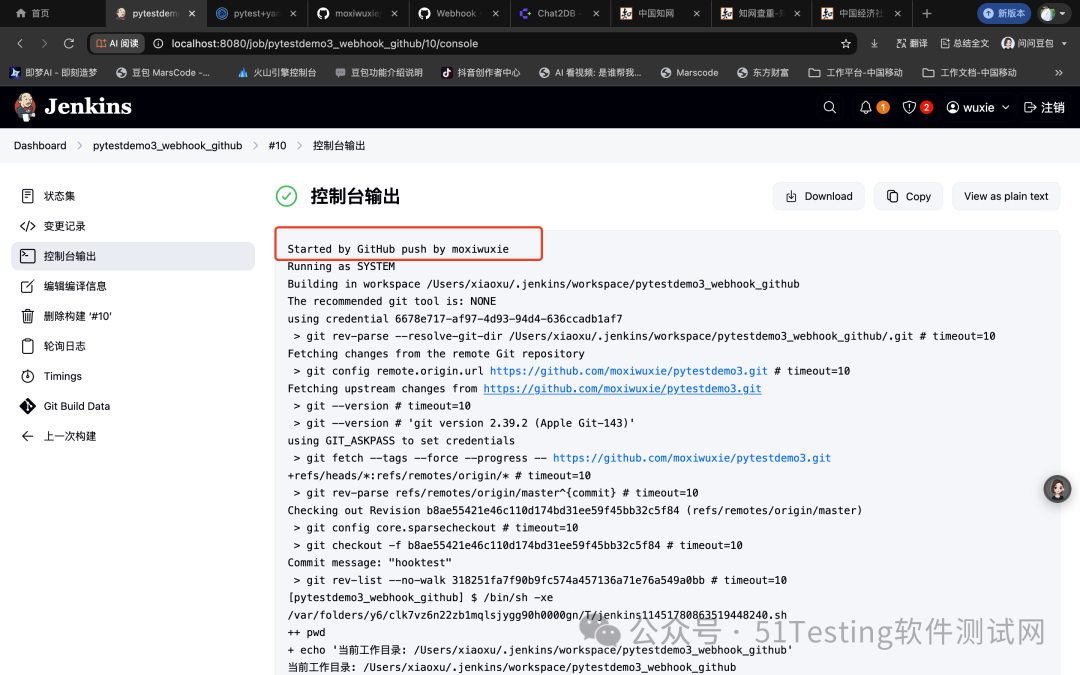1080x675 pixels.
Task: Open pytestdemo3_webhook_github breadcrumb
Action: [x=167, y=145]
